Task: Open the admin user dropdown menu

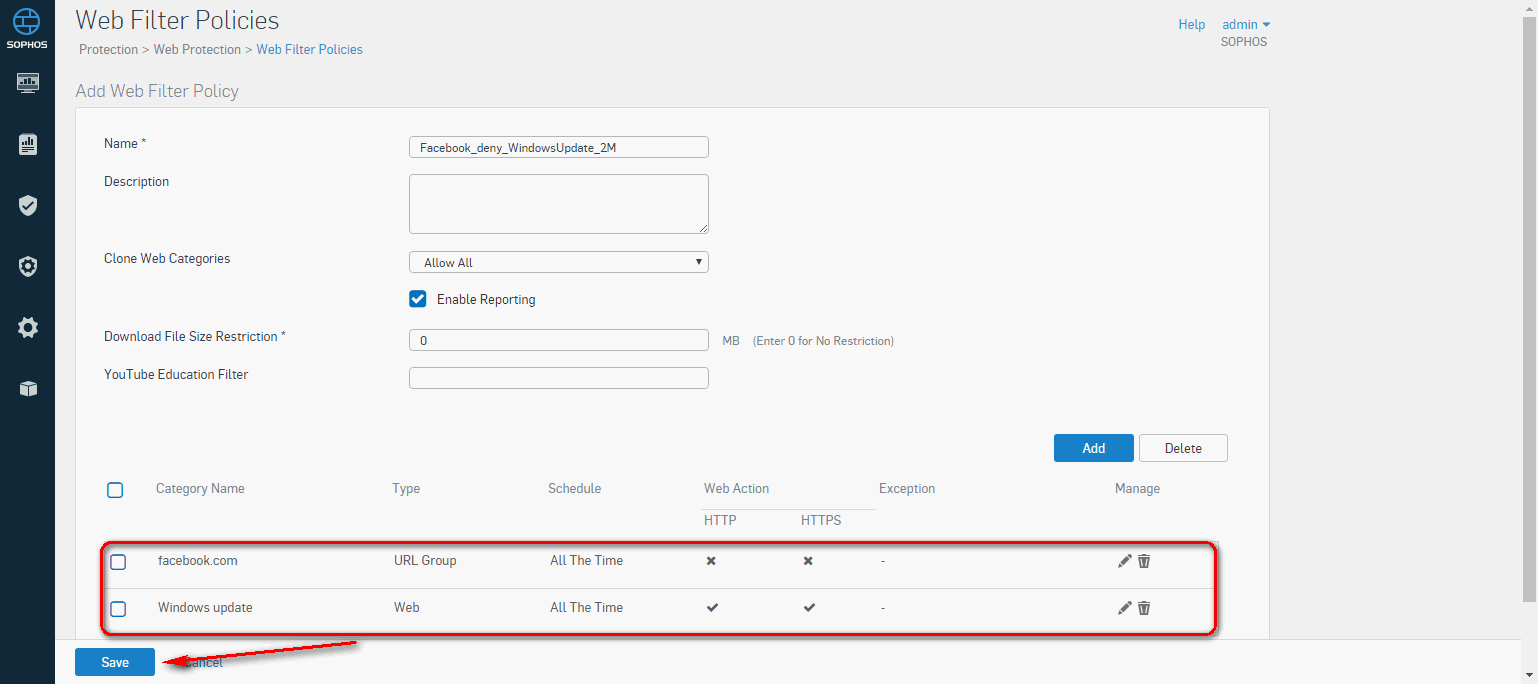Action: [1246, 24]
